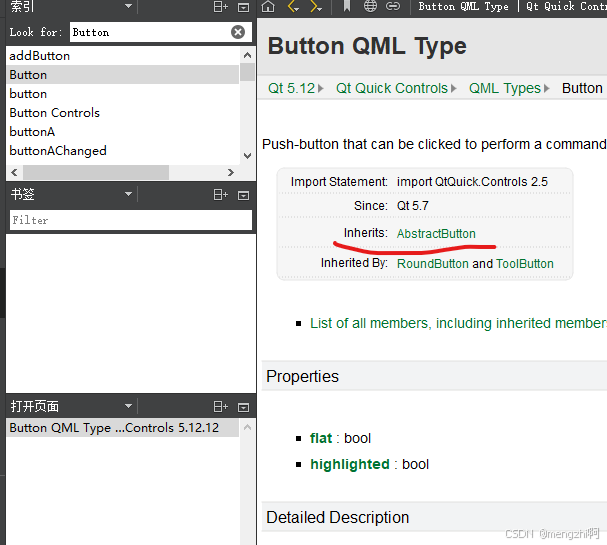Click the bookmarks Filter field
This screenshot has width=607, height=545.
pos(131,220)
